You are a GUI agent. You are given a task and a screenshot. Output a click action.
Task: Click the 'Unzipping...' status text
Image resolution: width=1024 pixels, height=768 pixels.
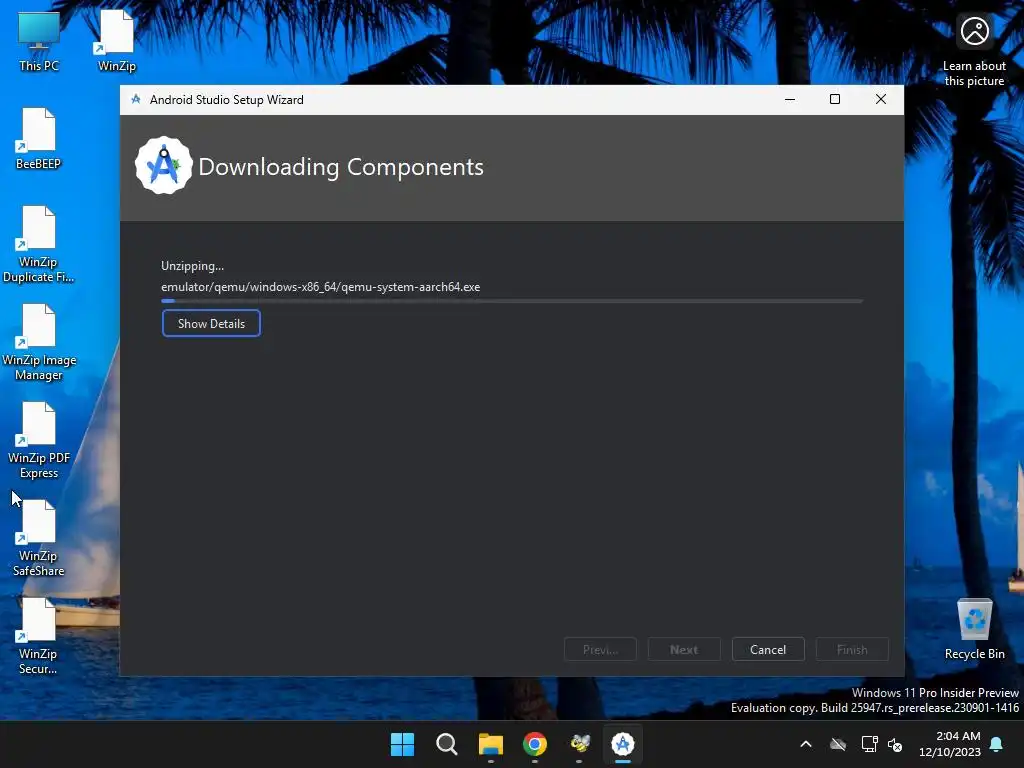(x=193, y=266)
